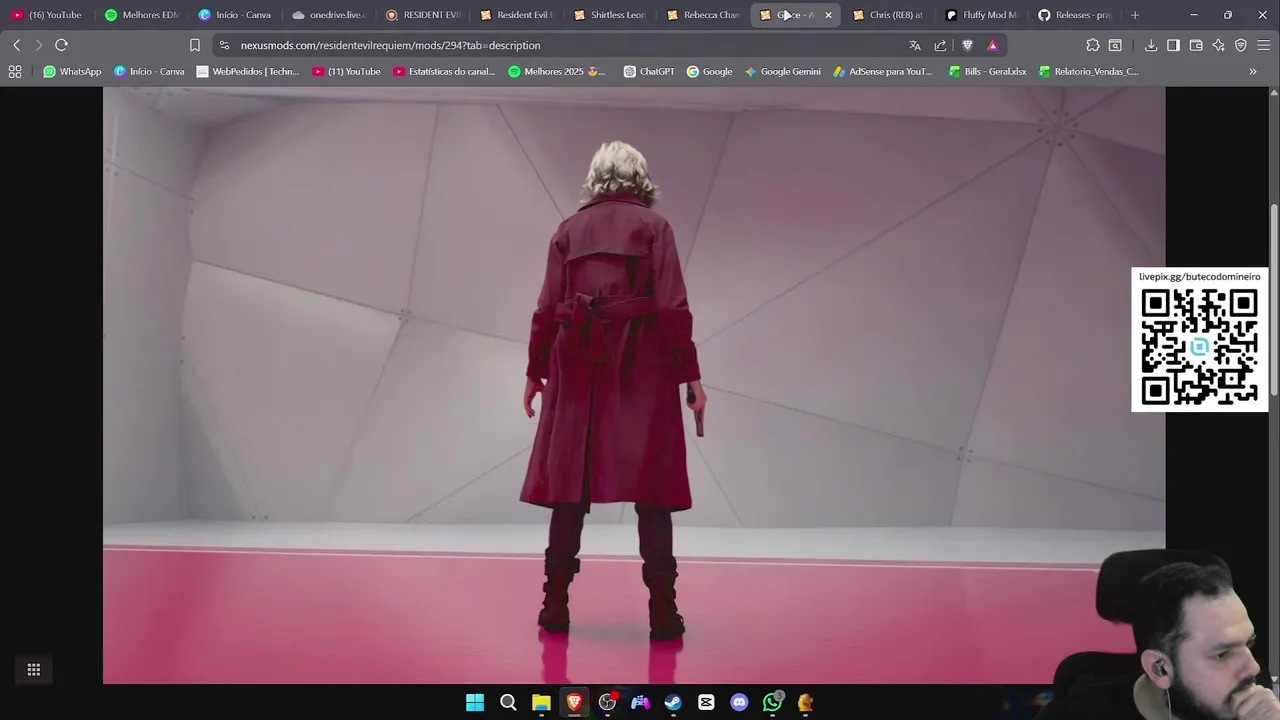This screenshot has width=1280, height=720.
Task: Click the red coat mod preview image
Action: coord(634,385)
